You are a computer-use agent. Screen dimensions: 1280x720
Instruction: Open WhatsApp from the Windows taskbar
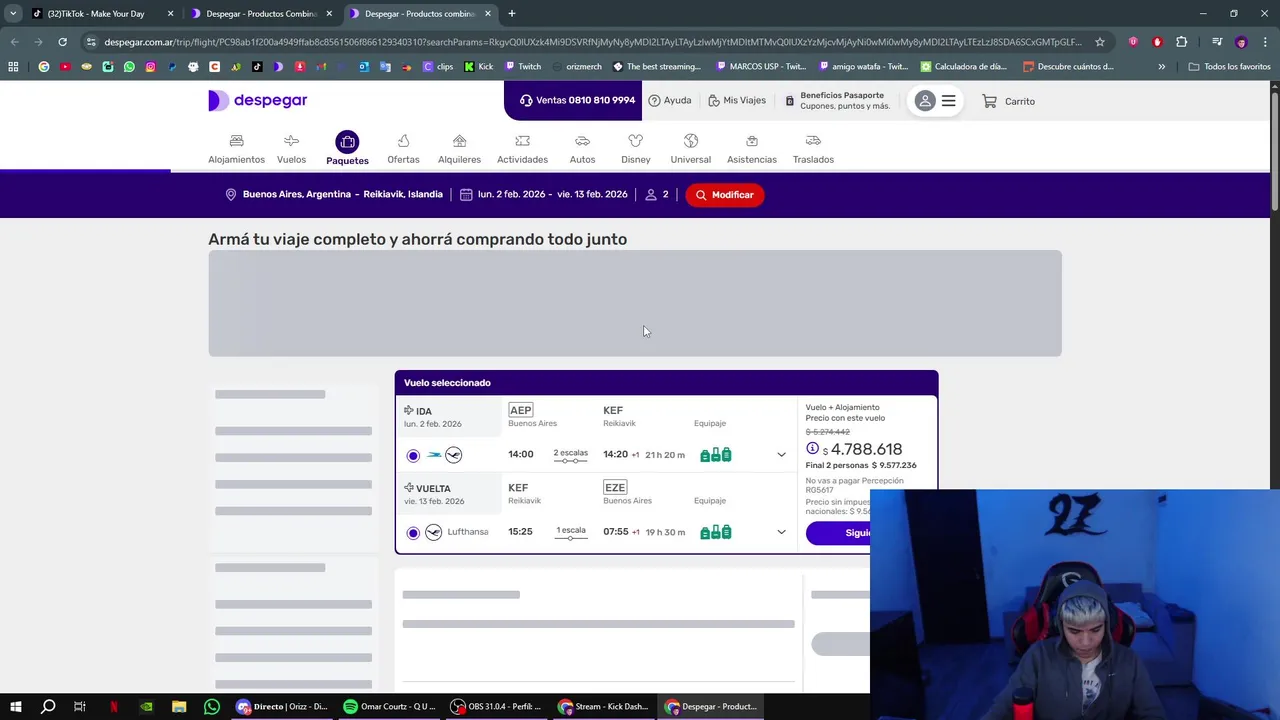pyautogui.click(x=212, y=706)
